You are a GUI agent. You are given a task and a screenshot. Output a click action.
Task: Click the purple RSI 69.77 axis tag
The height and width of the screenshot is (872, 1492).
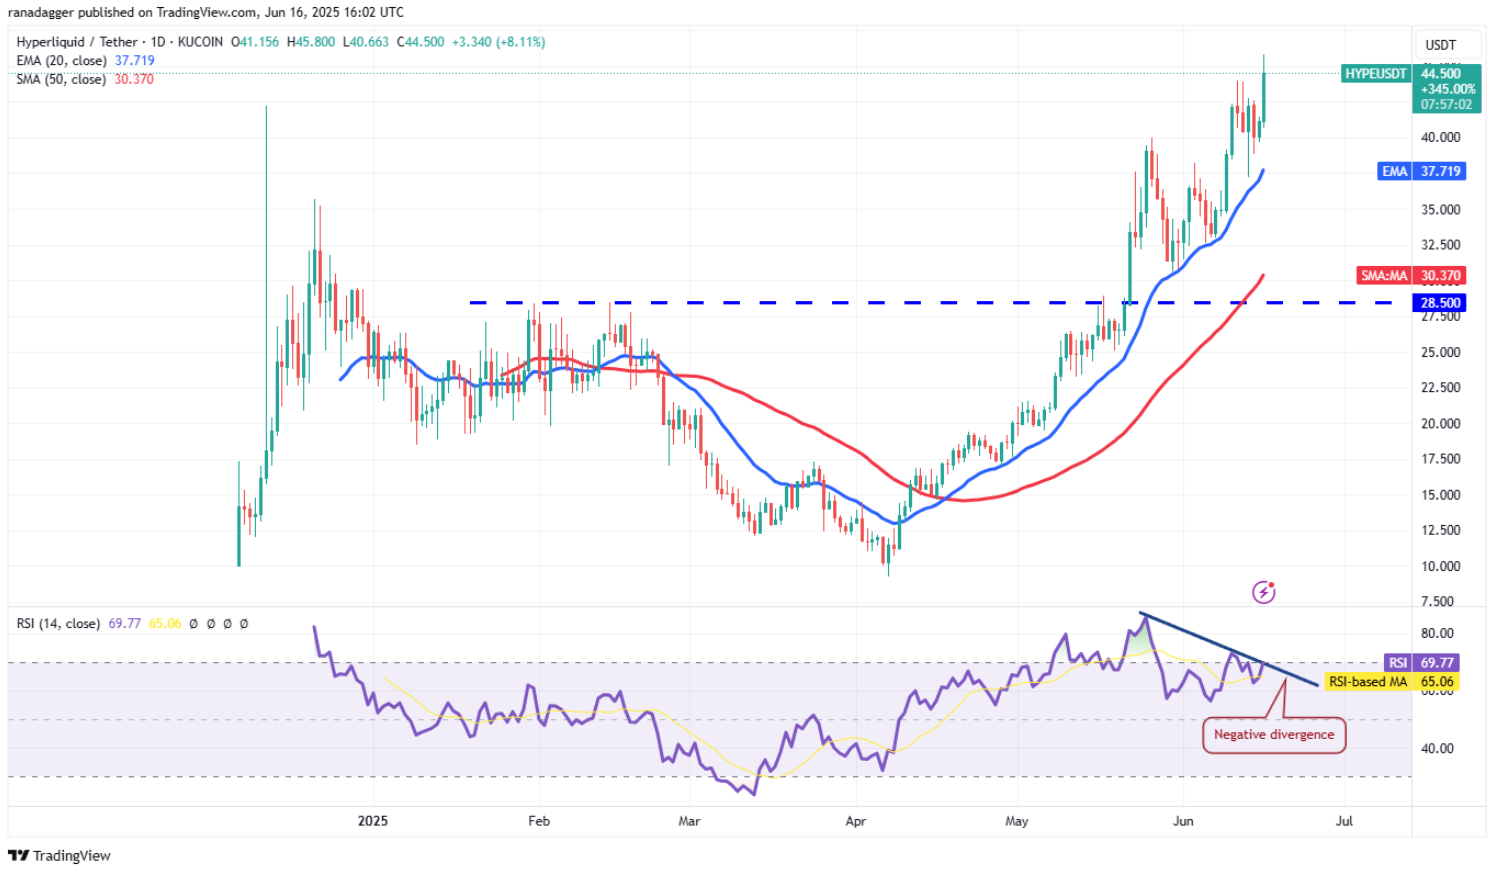click(1422, 663)
